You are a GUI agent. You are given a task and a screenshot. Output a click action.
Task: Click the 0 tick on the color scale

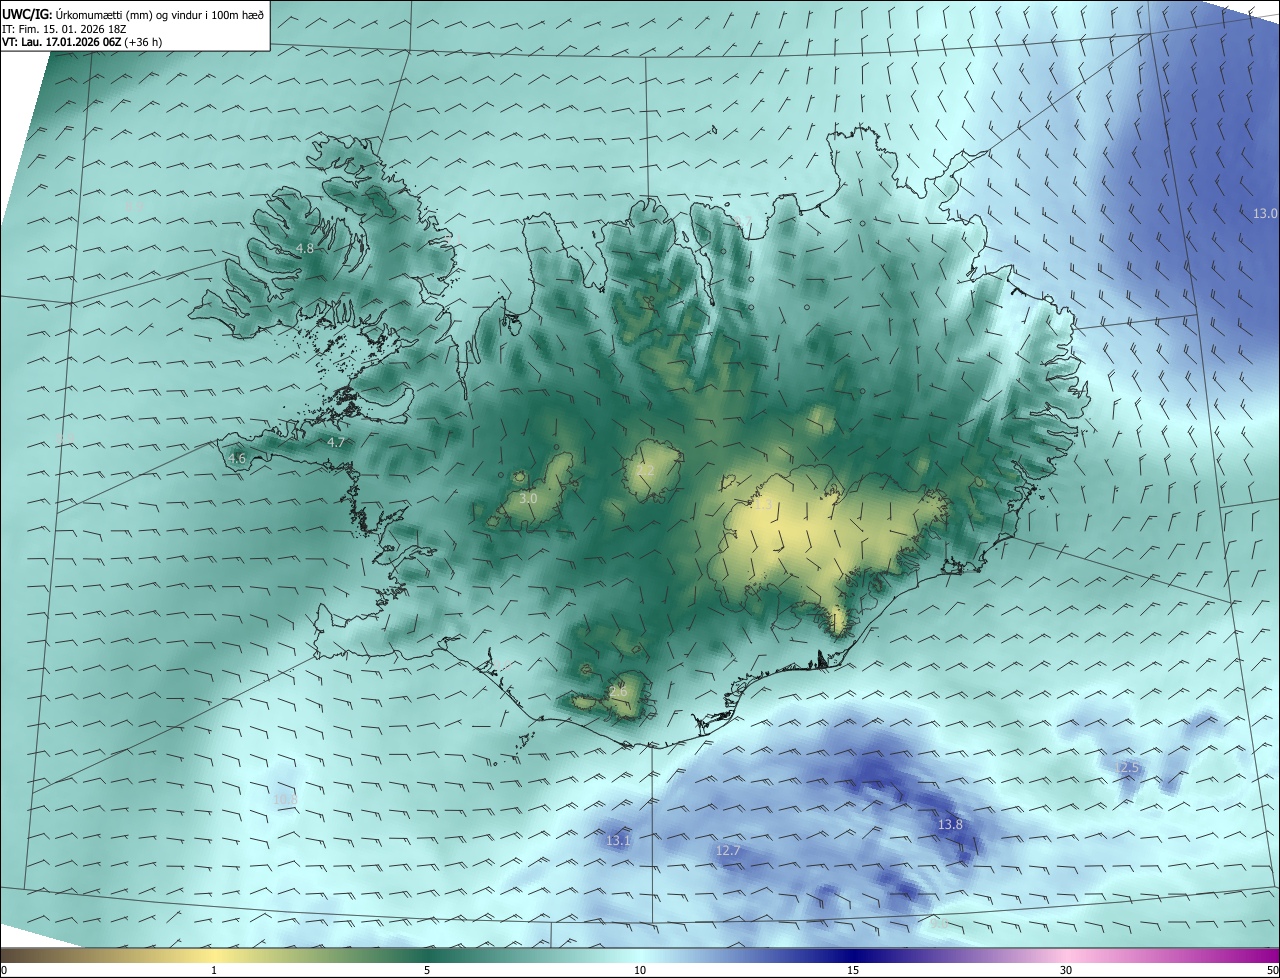coord(4,970)
